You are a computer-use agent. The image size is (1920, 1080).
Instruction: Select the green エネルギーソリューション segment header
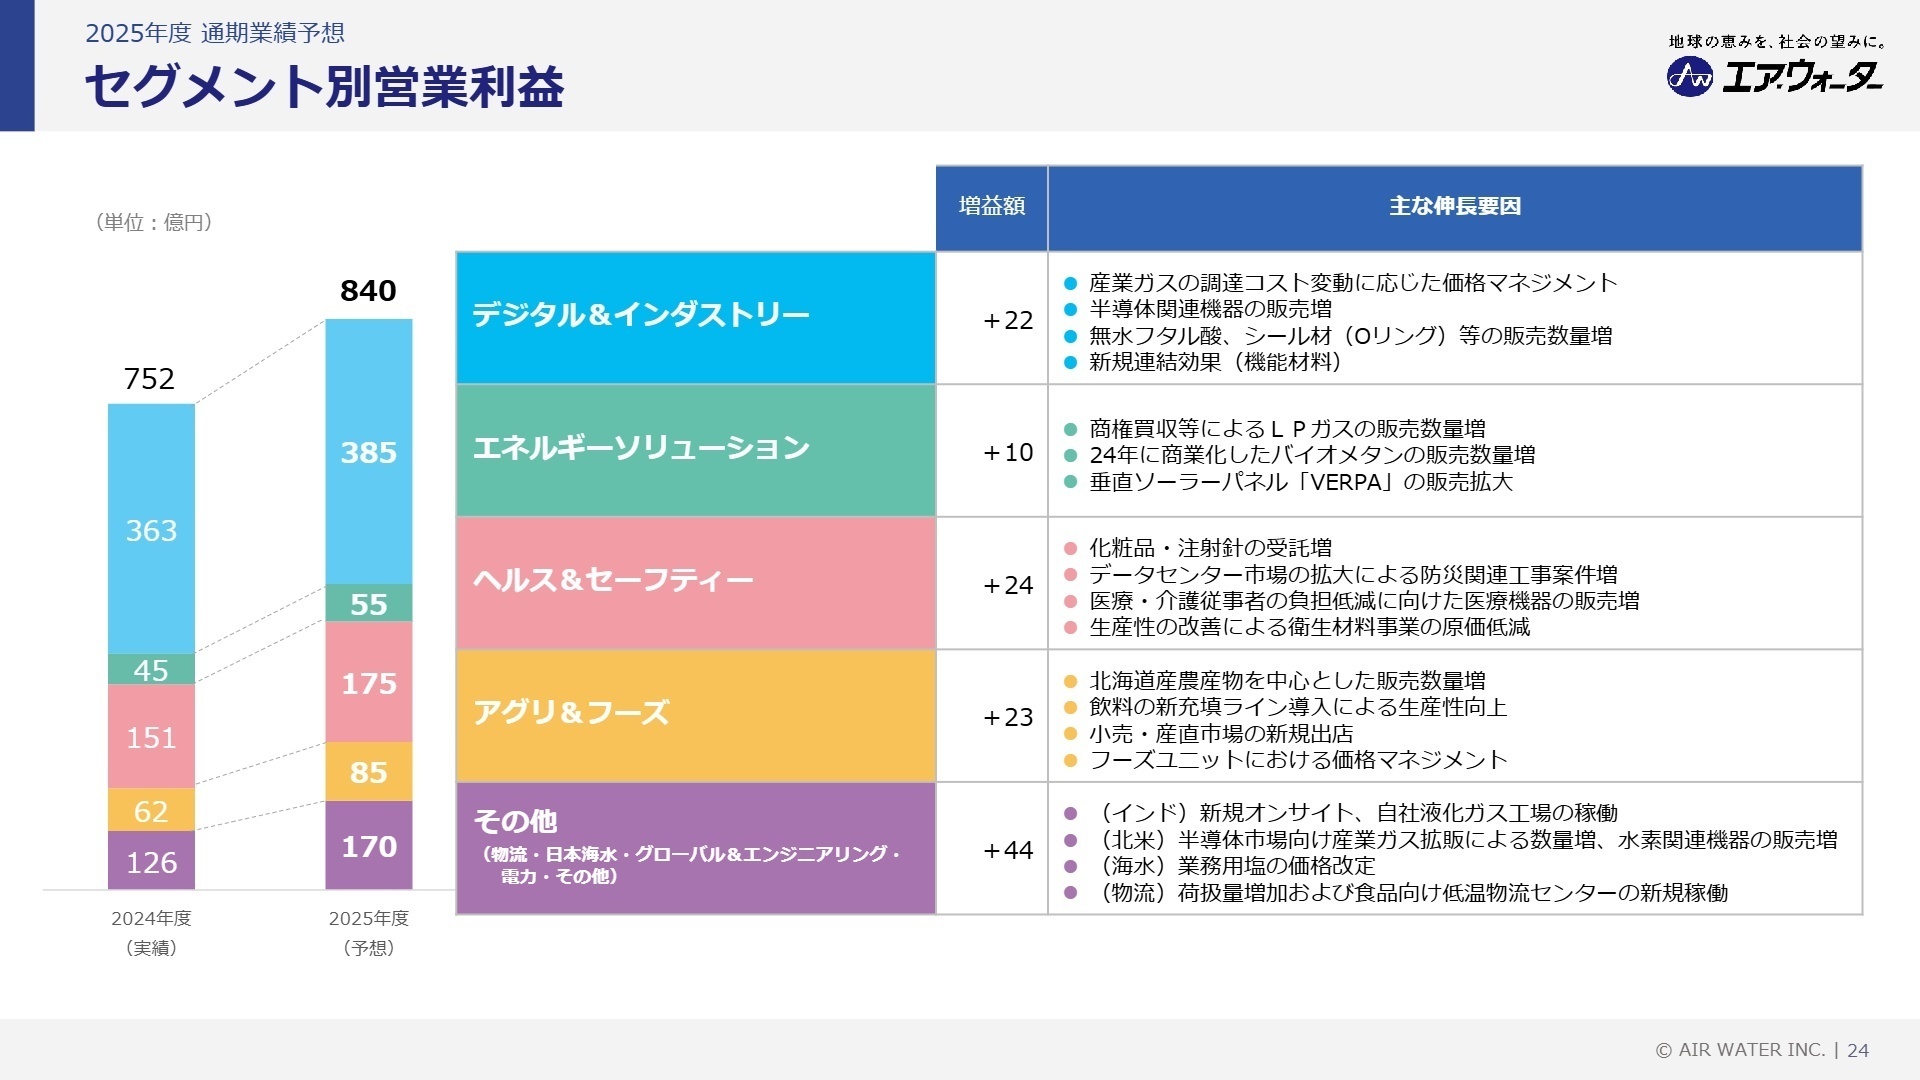tap(695, 450)
